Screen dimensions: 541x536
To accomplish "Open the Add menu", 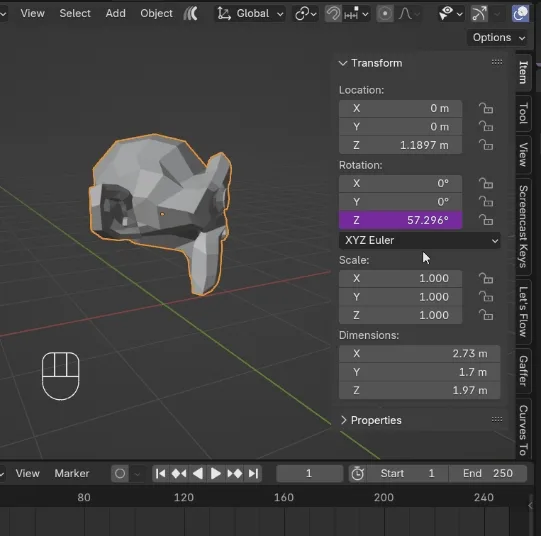I will (x=115, y=13).
